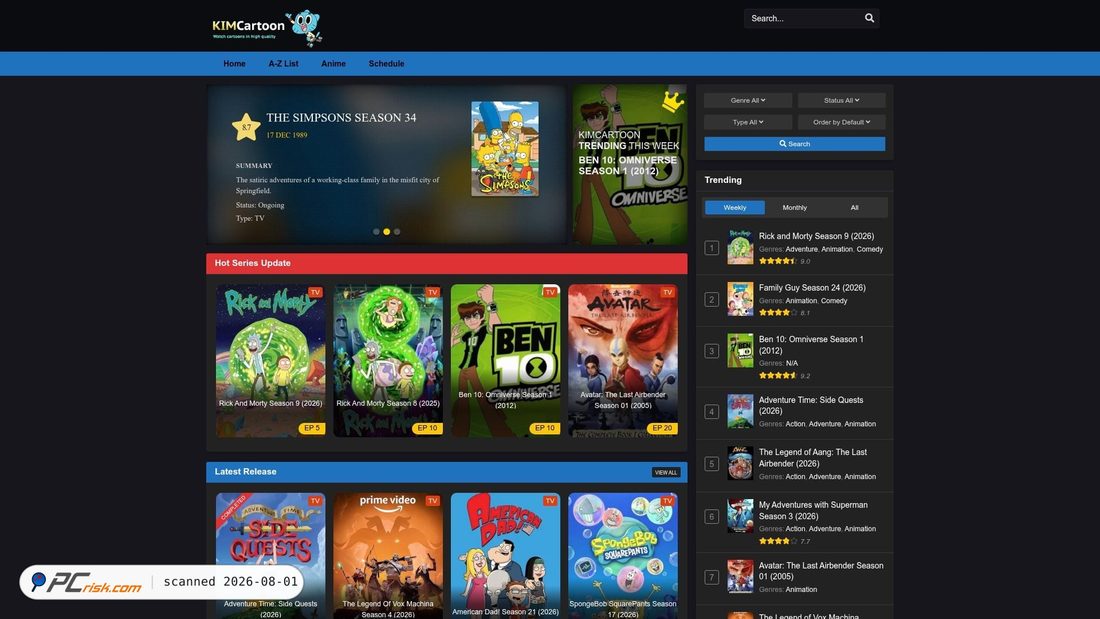Click The Simpsons poster thumbnail in slider
Image resolution: width=1100 pixels, height=619 pixels.
point(505,149)
